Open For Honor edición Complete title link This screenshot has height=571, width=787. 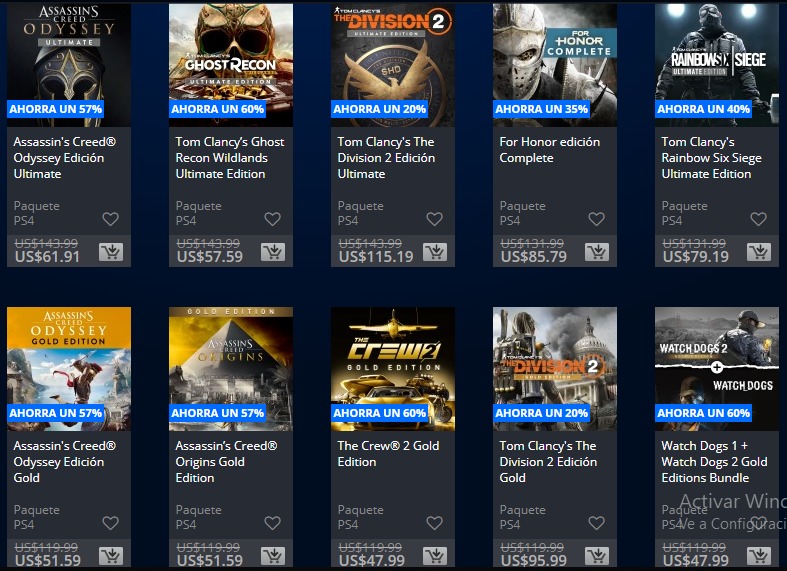(x=550, y=150)
